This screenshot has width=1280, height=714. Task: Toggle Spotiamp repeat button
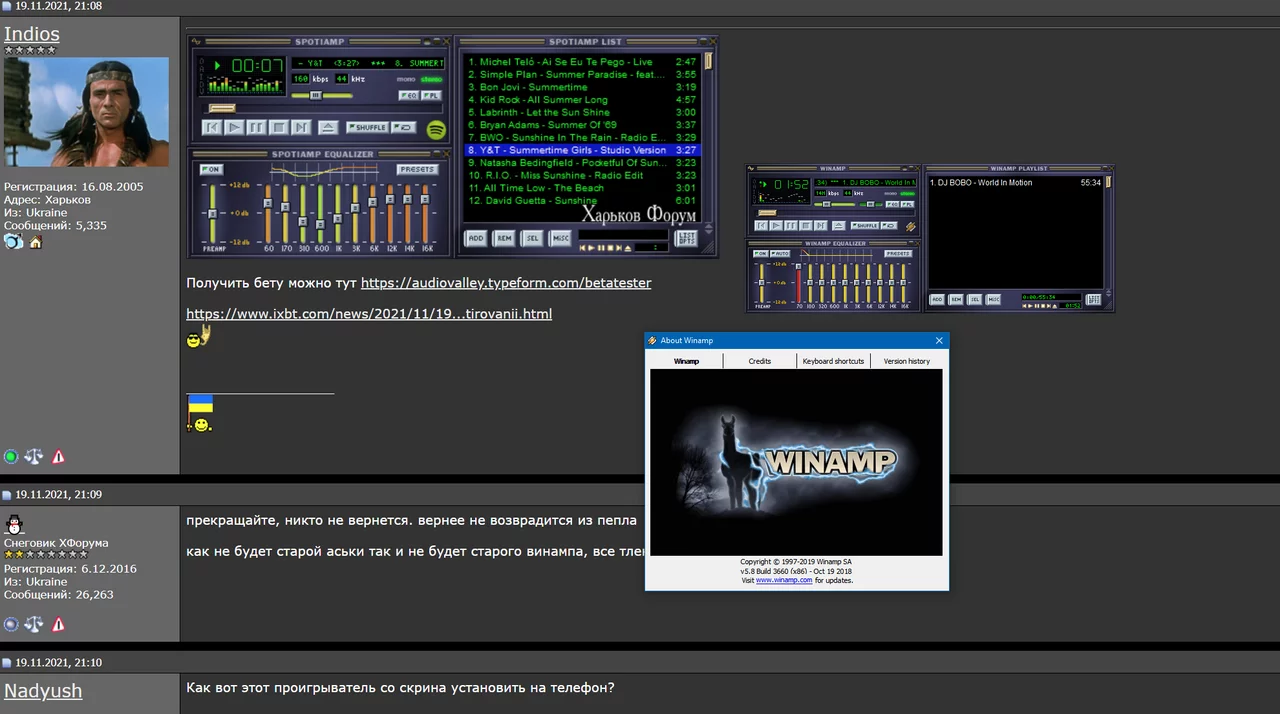point(403,127)
